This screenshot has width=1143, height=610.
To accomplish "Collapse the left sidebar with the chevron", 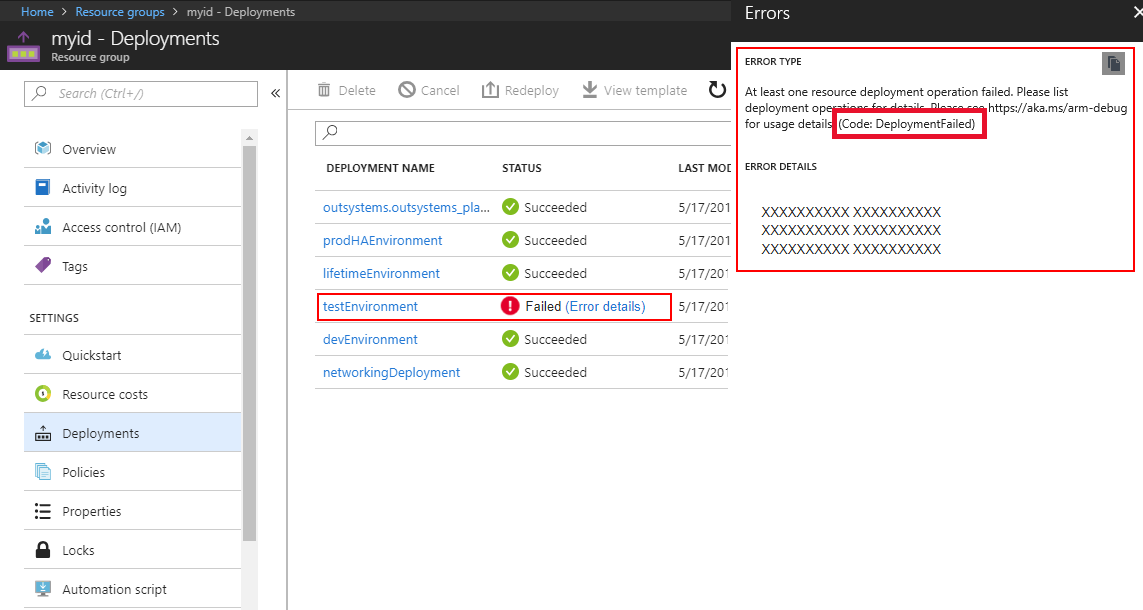I will [276, 91].
